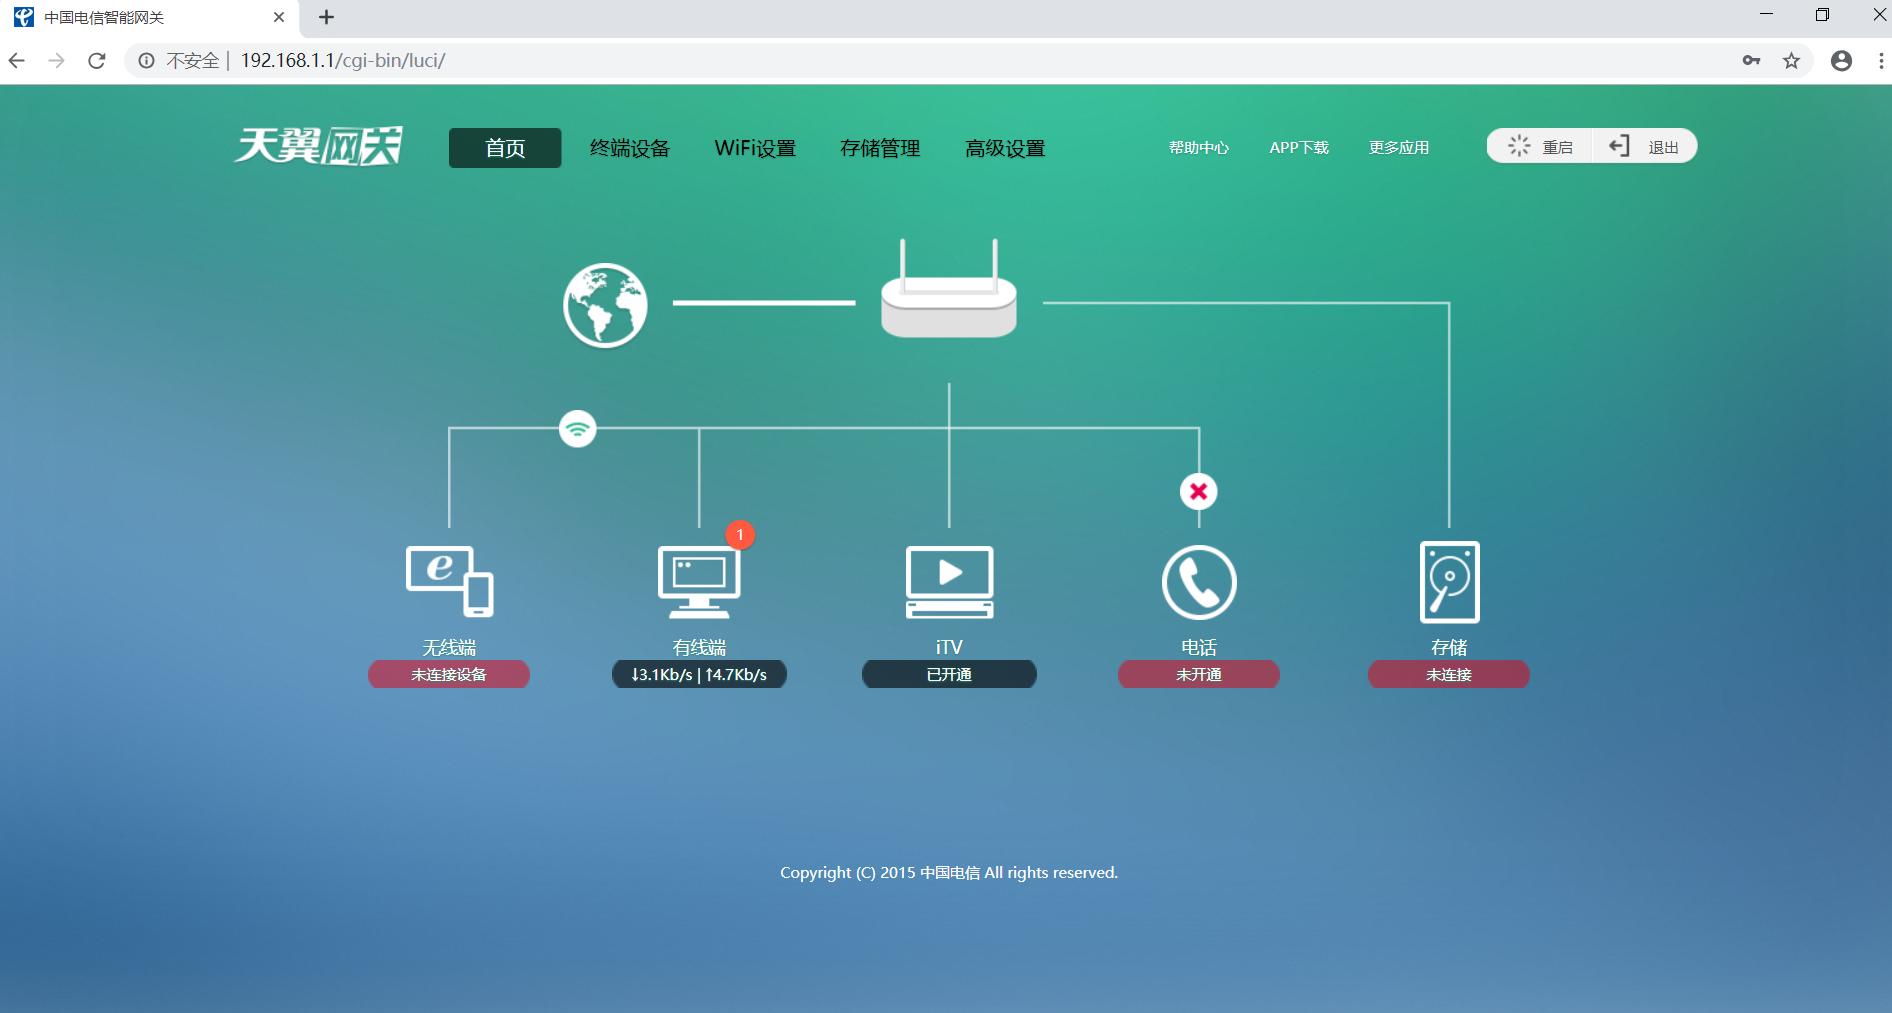Screen dimensions: 1892x1013
Task: Switch to the 存储管理 tab
Action: point(880,147)
